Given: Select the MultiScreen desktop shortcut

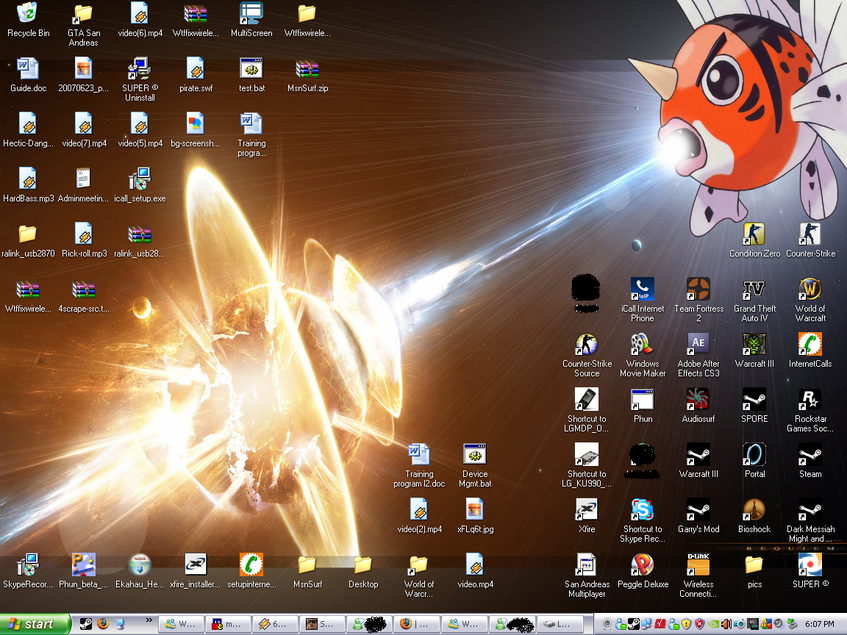Looking at the screenshot, I should [251, 20].
